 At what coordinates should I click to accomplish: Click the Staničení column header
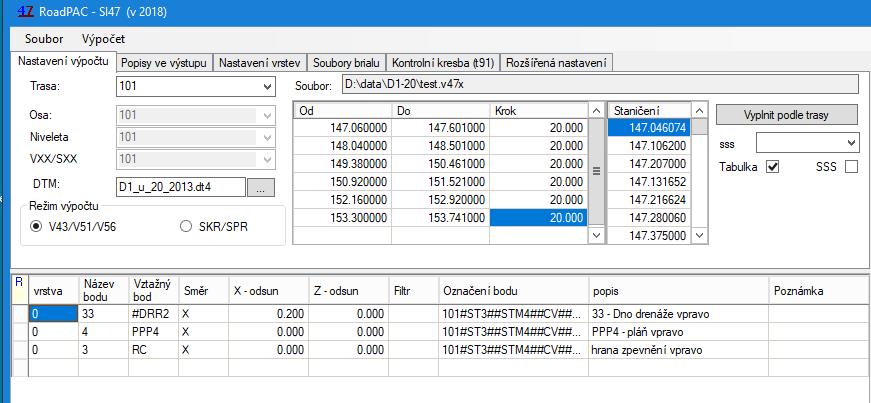point(650,111)
